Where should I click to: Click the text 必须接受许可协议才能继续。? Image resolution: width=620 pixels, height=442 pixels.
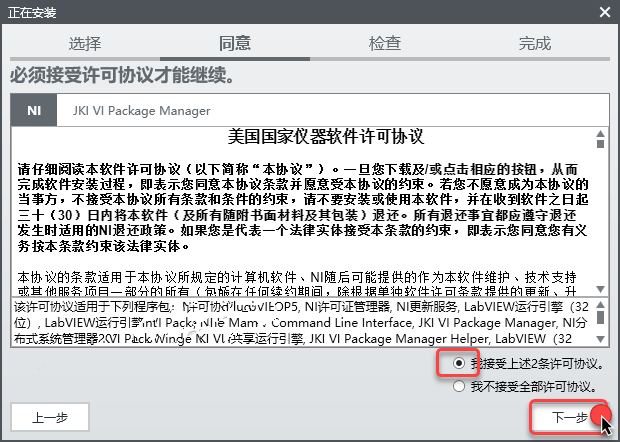coord(122,75)
